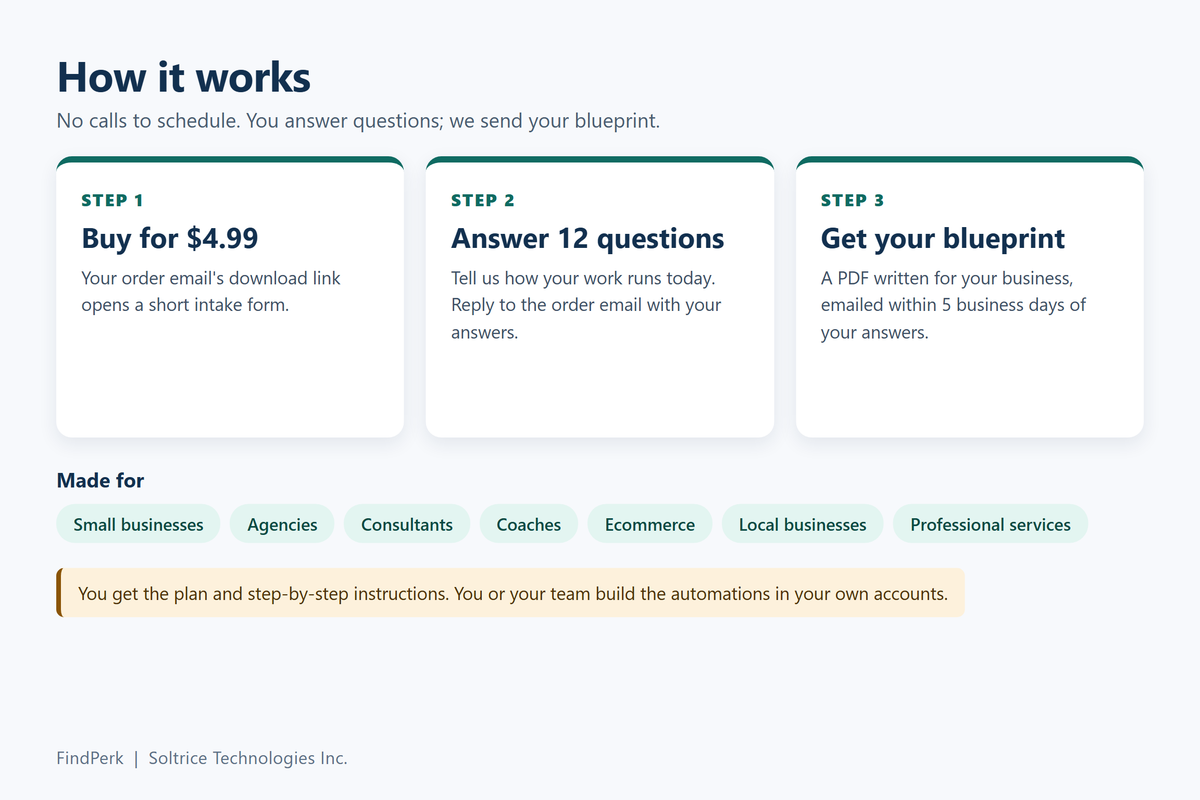1200x800 pixels.
Task: Click the "Buy for $4.99" heading
Action: click(x=170, y=238)
